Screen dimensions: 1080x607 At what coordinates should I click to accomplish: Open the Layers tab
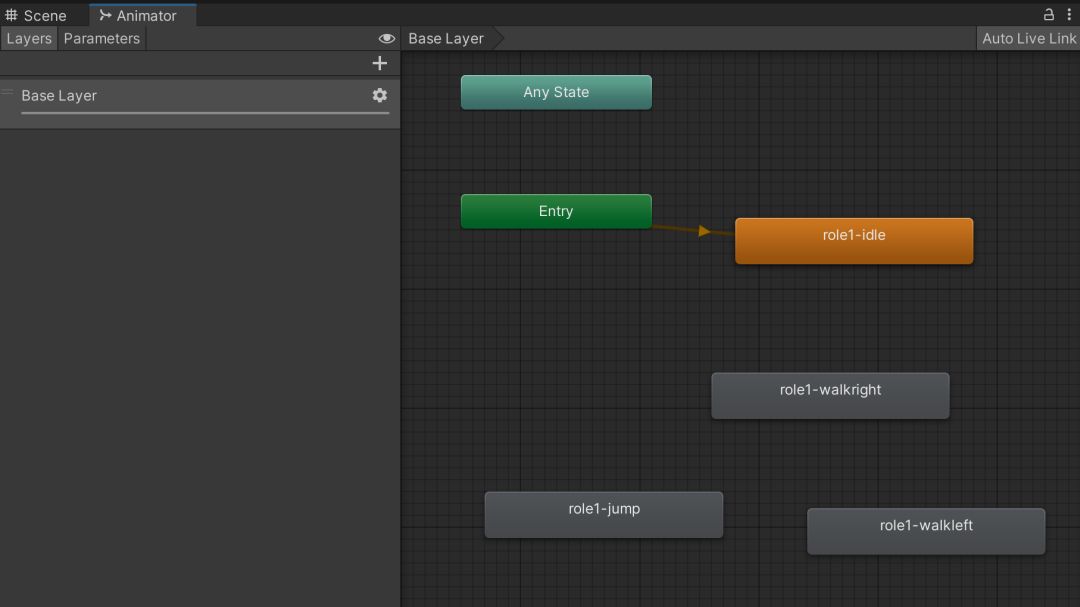click(x=29, y=39)
